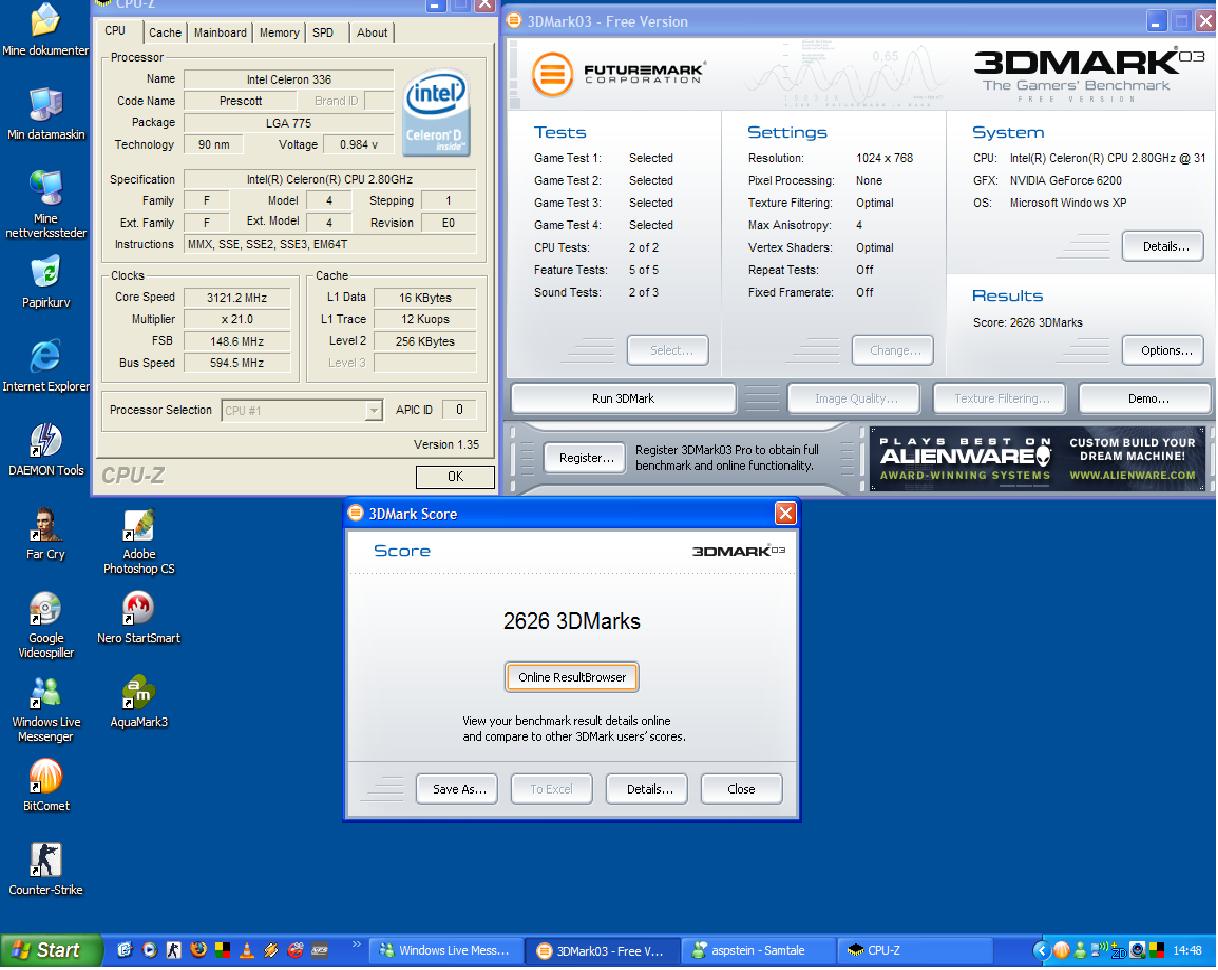Click the FSB value 148.6 MHz
This screenshot has width=1218, height=970.
click(x=238, y=341)
